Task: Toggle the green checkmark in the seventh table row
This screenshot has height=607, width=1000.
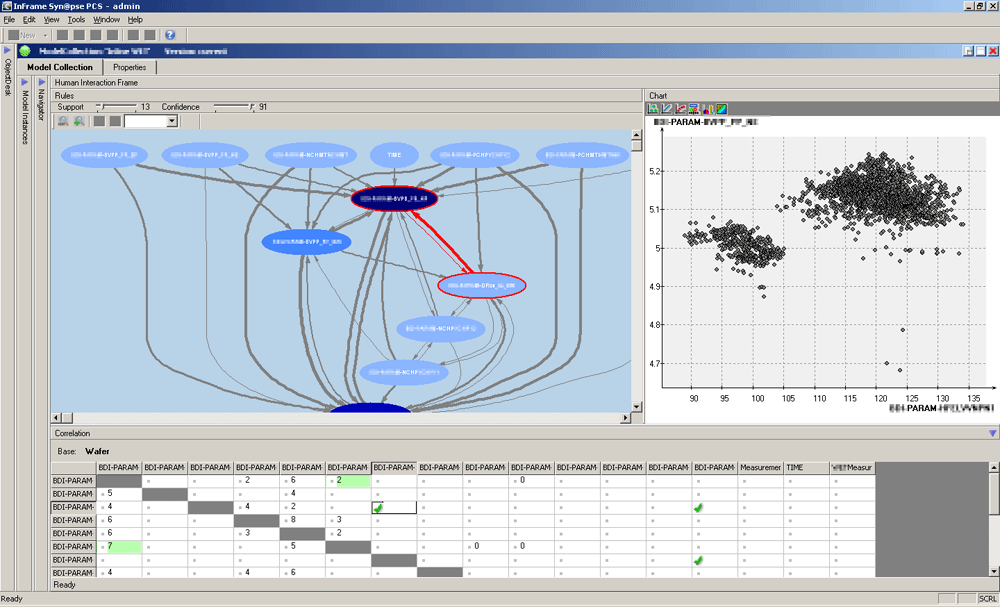Action: coord(699,560)
